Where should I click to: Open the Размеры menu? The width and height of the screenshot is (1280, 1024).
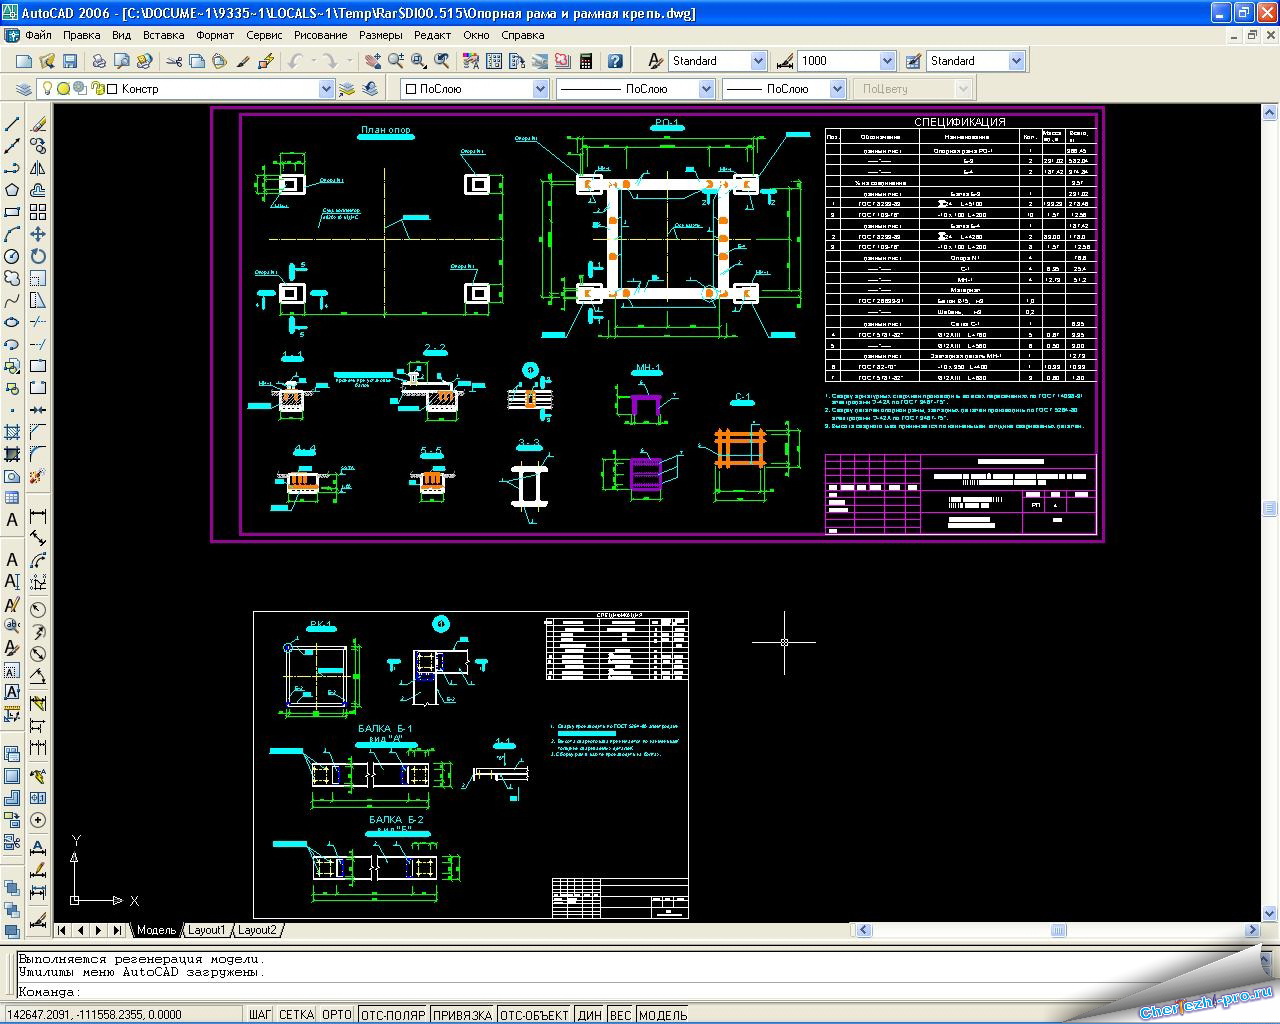(380, 35)
